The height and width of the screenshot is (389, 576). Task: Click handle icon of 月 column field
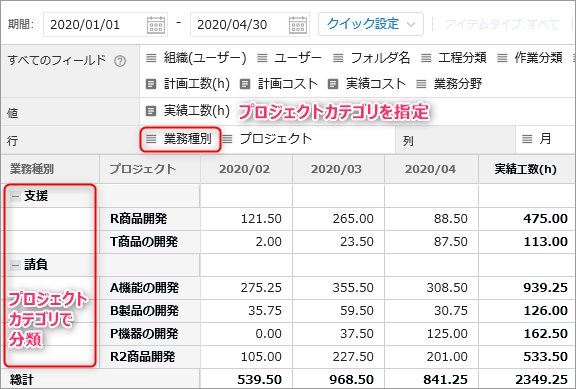point(527,139)
